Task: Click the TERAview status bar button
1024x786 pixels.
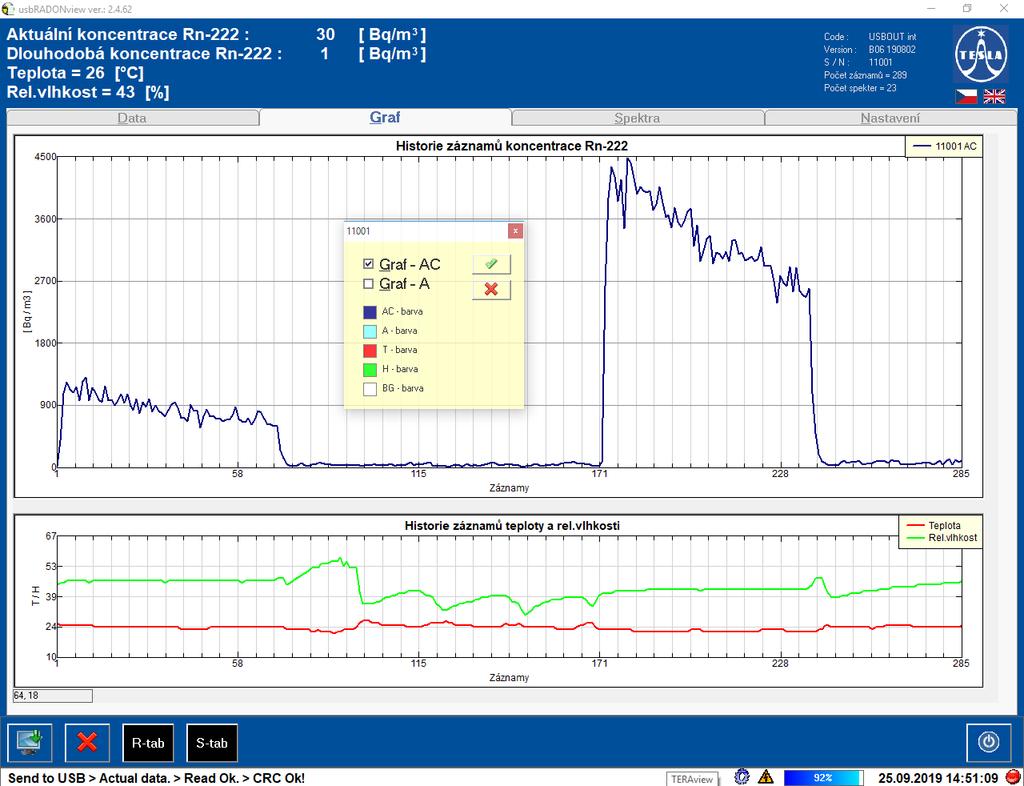Action: (692, 778)
